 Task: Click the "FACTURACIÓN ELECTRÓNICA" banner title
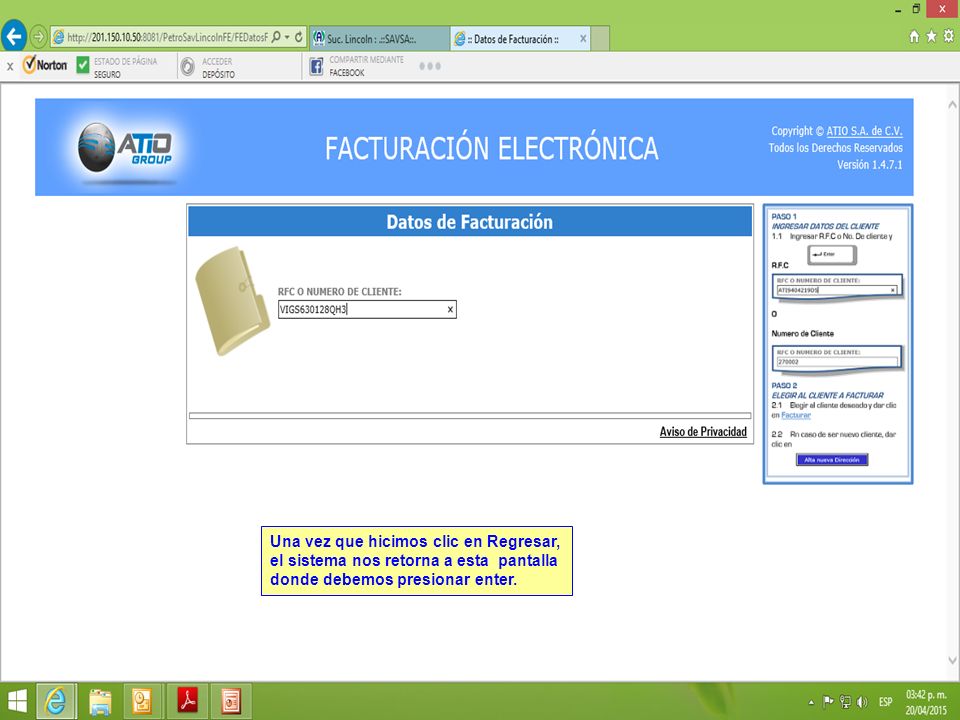click(x=492, y=149)
